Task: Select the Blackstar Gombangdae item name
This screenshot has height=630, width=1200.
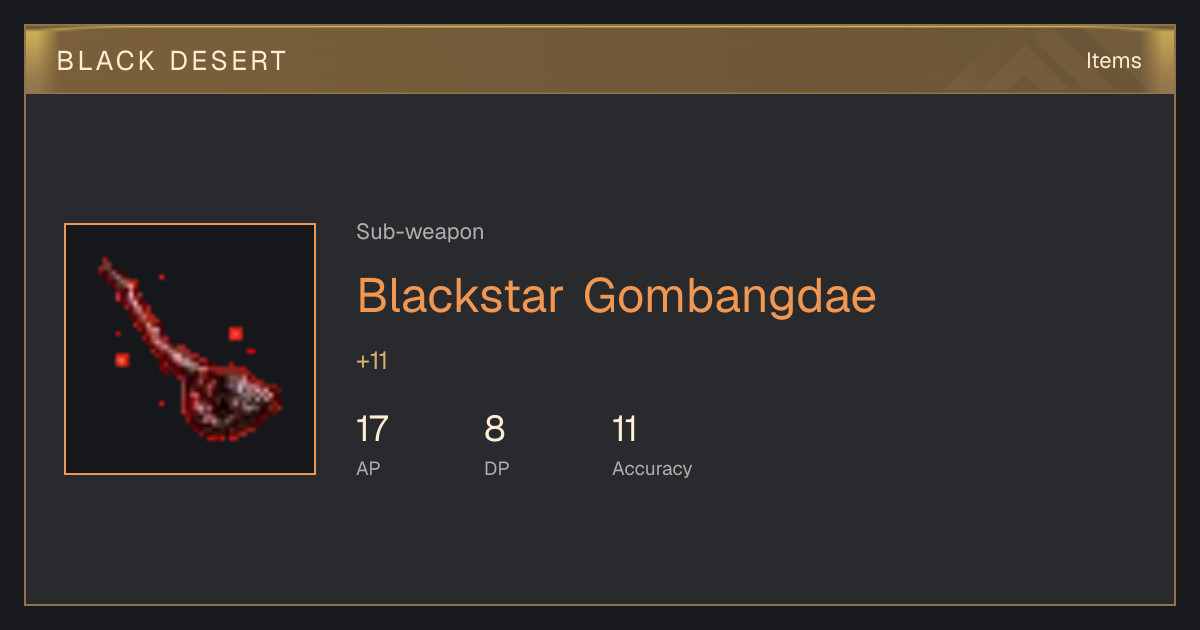Action: click(616, 295)
